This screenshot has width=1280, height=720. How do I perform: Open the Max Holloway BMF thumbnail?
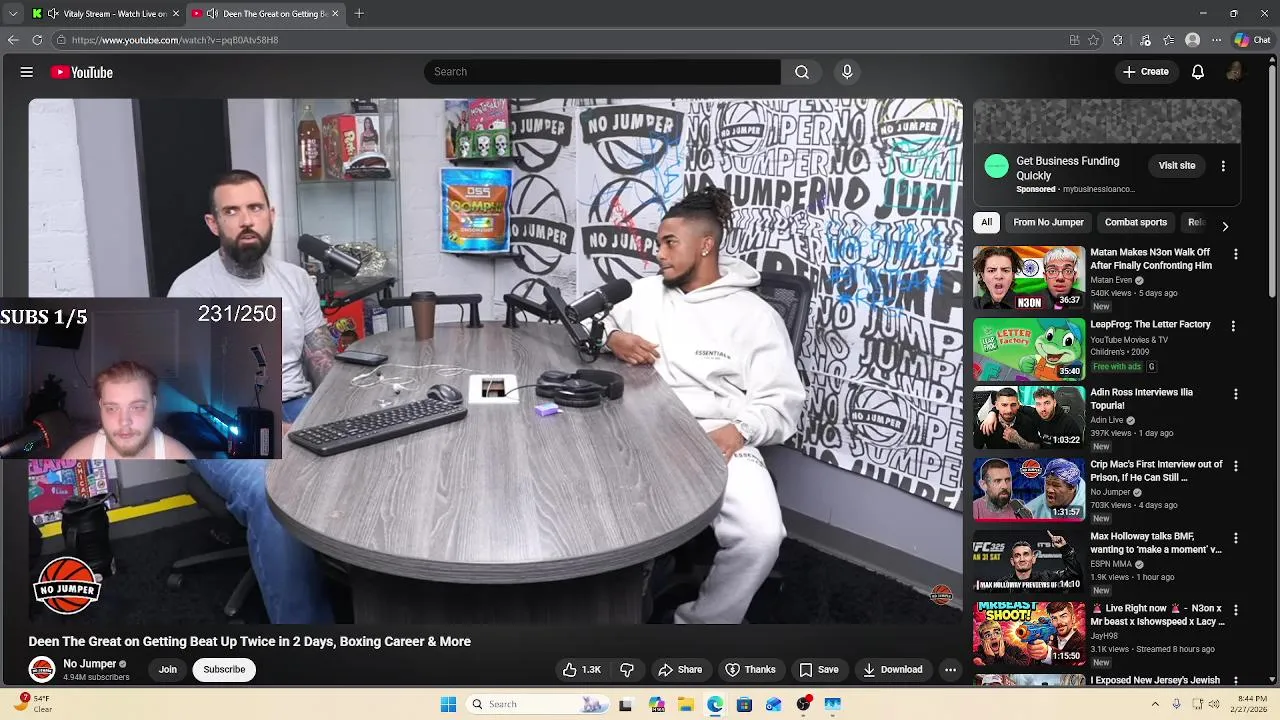(x=1029, y=562)
